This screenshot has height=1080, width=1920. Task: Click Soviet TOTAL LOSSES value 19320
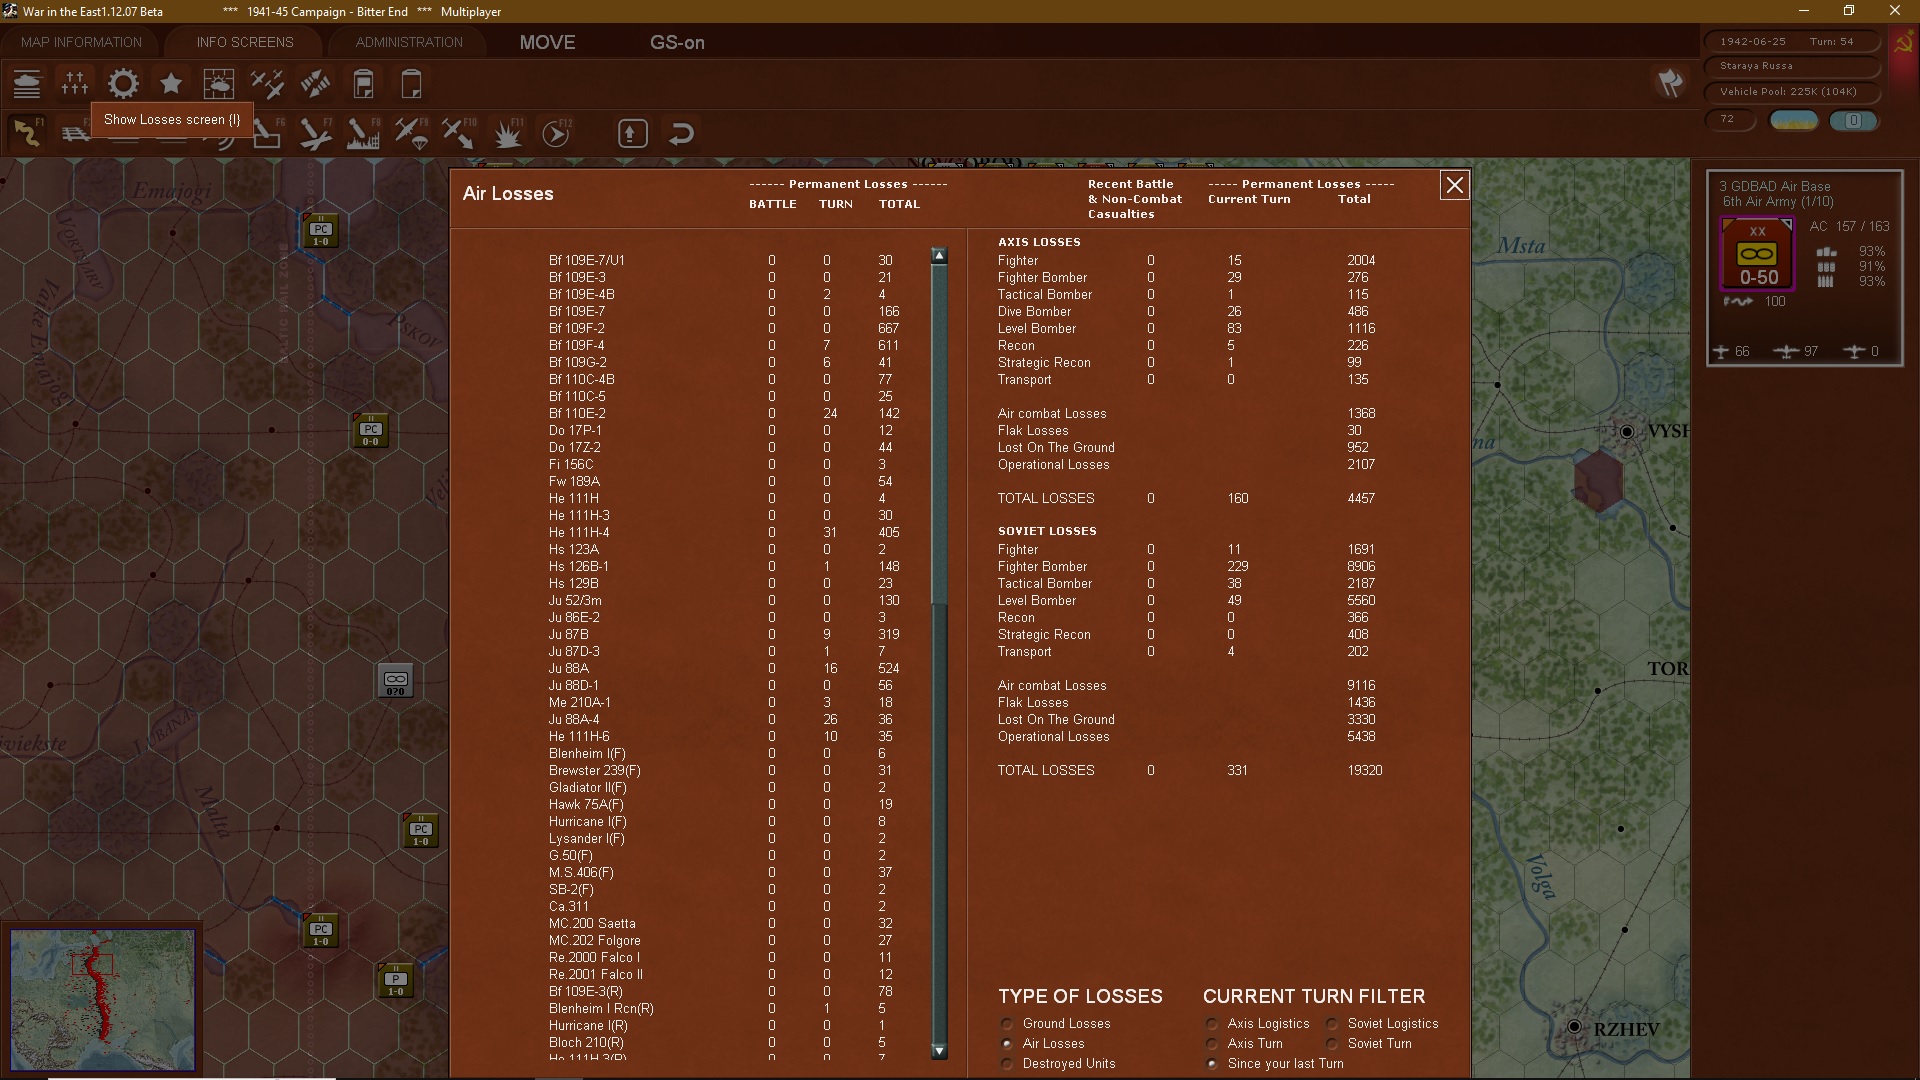[x=1364, y=770]
